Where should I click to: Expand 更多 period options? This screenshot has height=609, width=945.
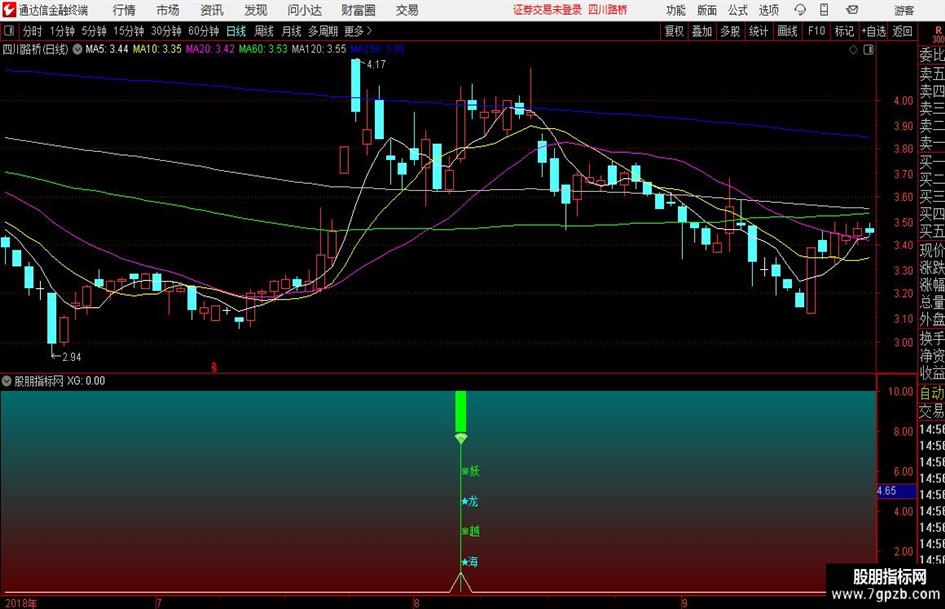pyautogui.click(x=359, y=31)
